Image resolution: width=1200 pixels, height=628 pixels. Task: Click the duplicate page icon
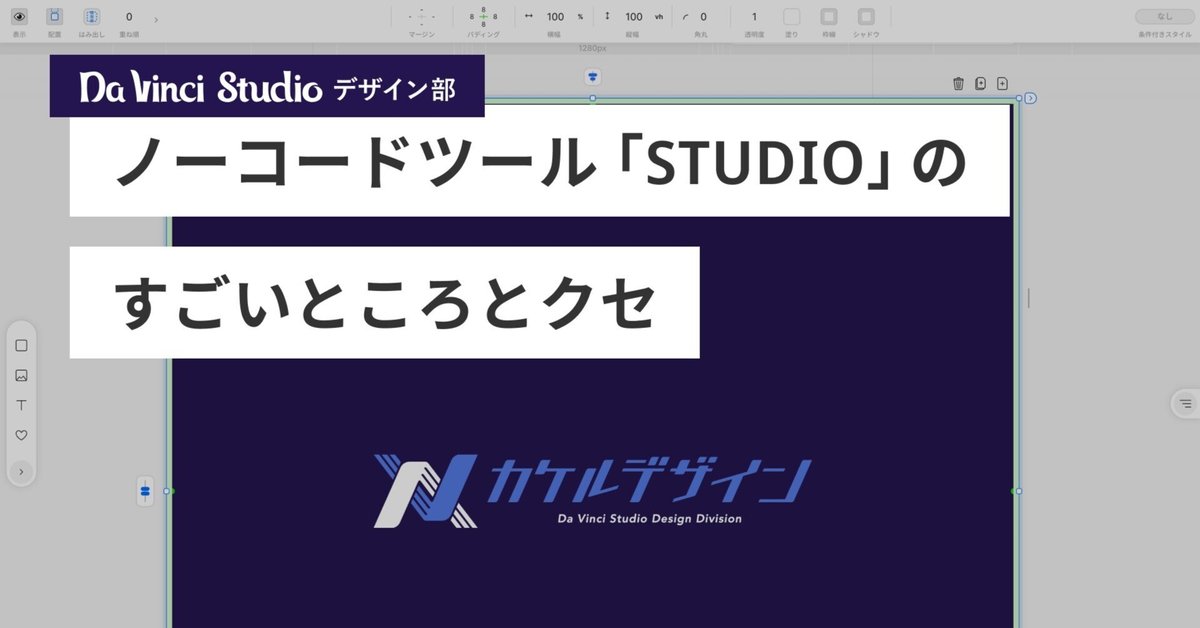tap(980, 84)
